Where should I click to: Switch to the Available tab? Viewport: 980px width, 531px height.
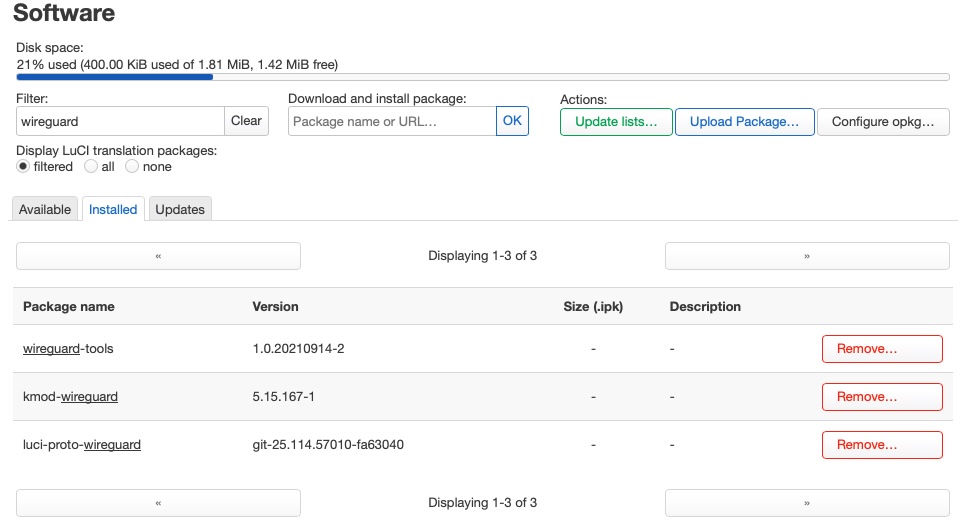(x=45, y=209)
